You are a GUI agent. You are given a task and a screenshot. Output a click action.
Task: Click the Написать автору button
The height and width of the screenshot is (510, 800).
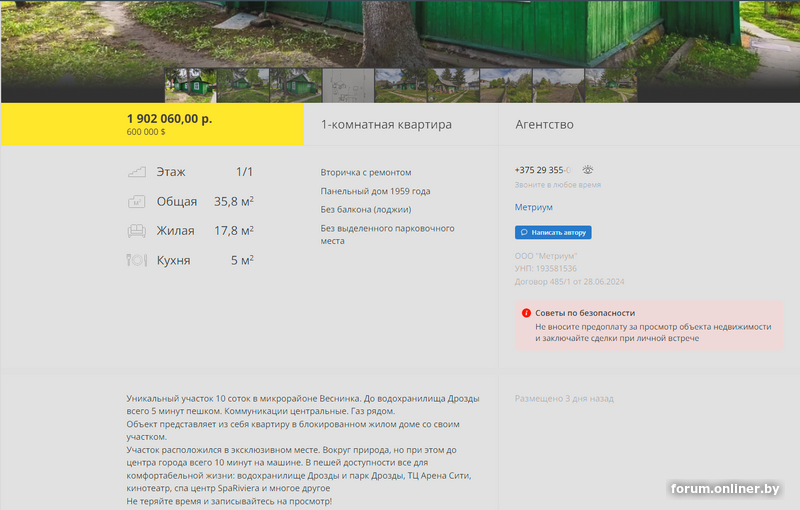point(553,232)
